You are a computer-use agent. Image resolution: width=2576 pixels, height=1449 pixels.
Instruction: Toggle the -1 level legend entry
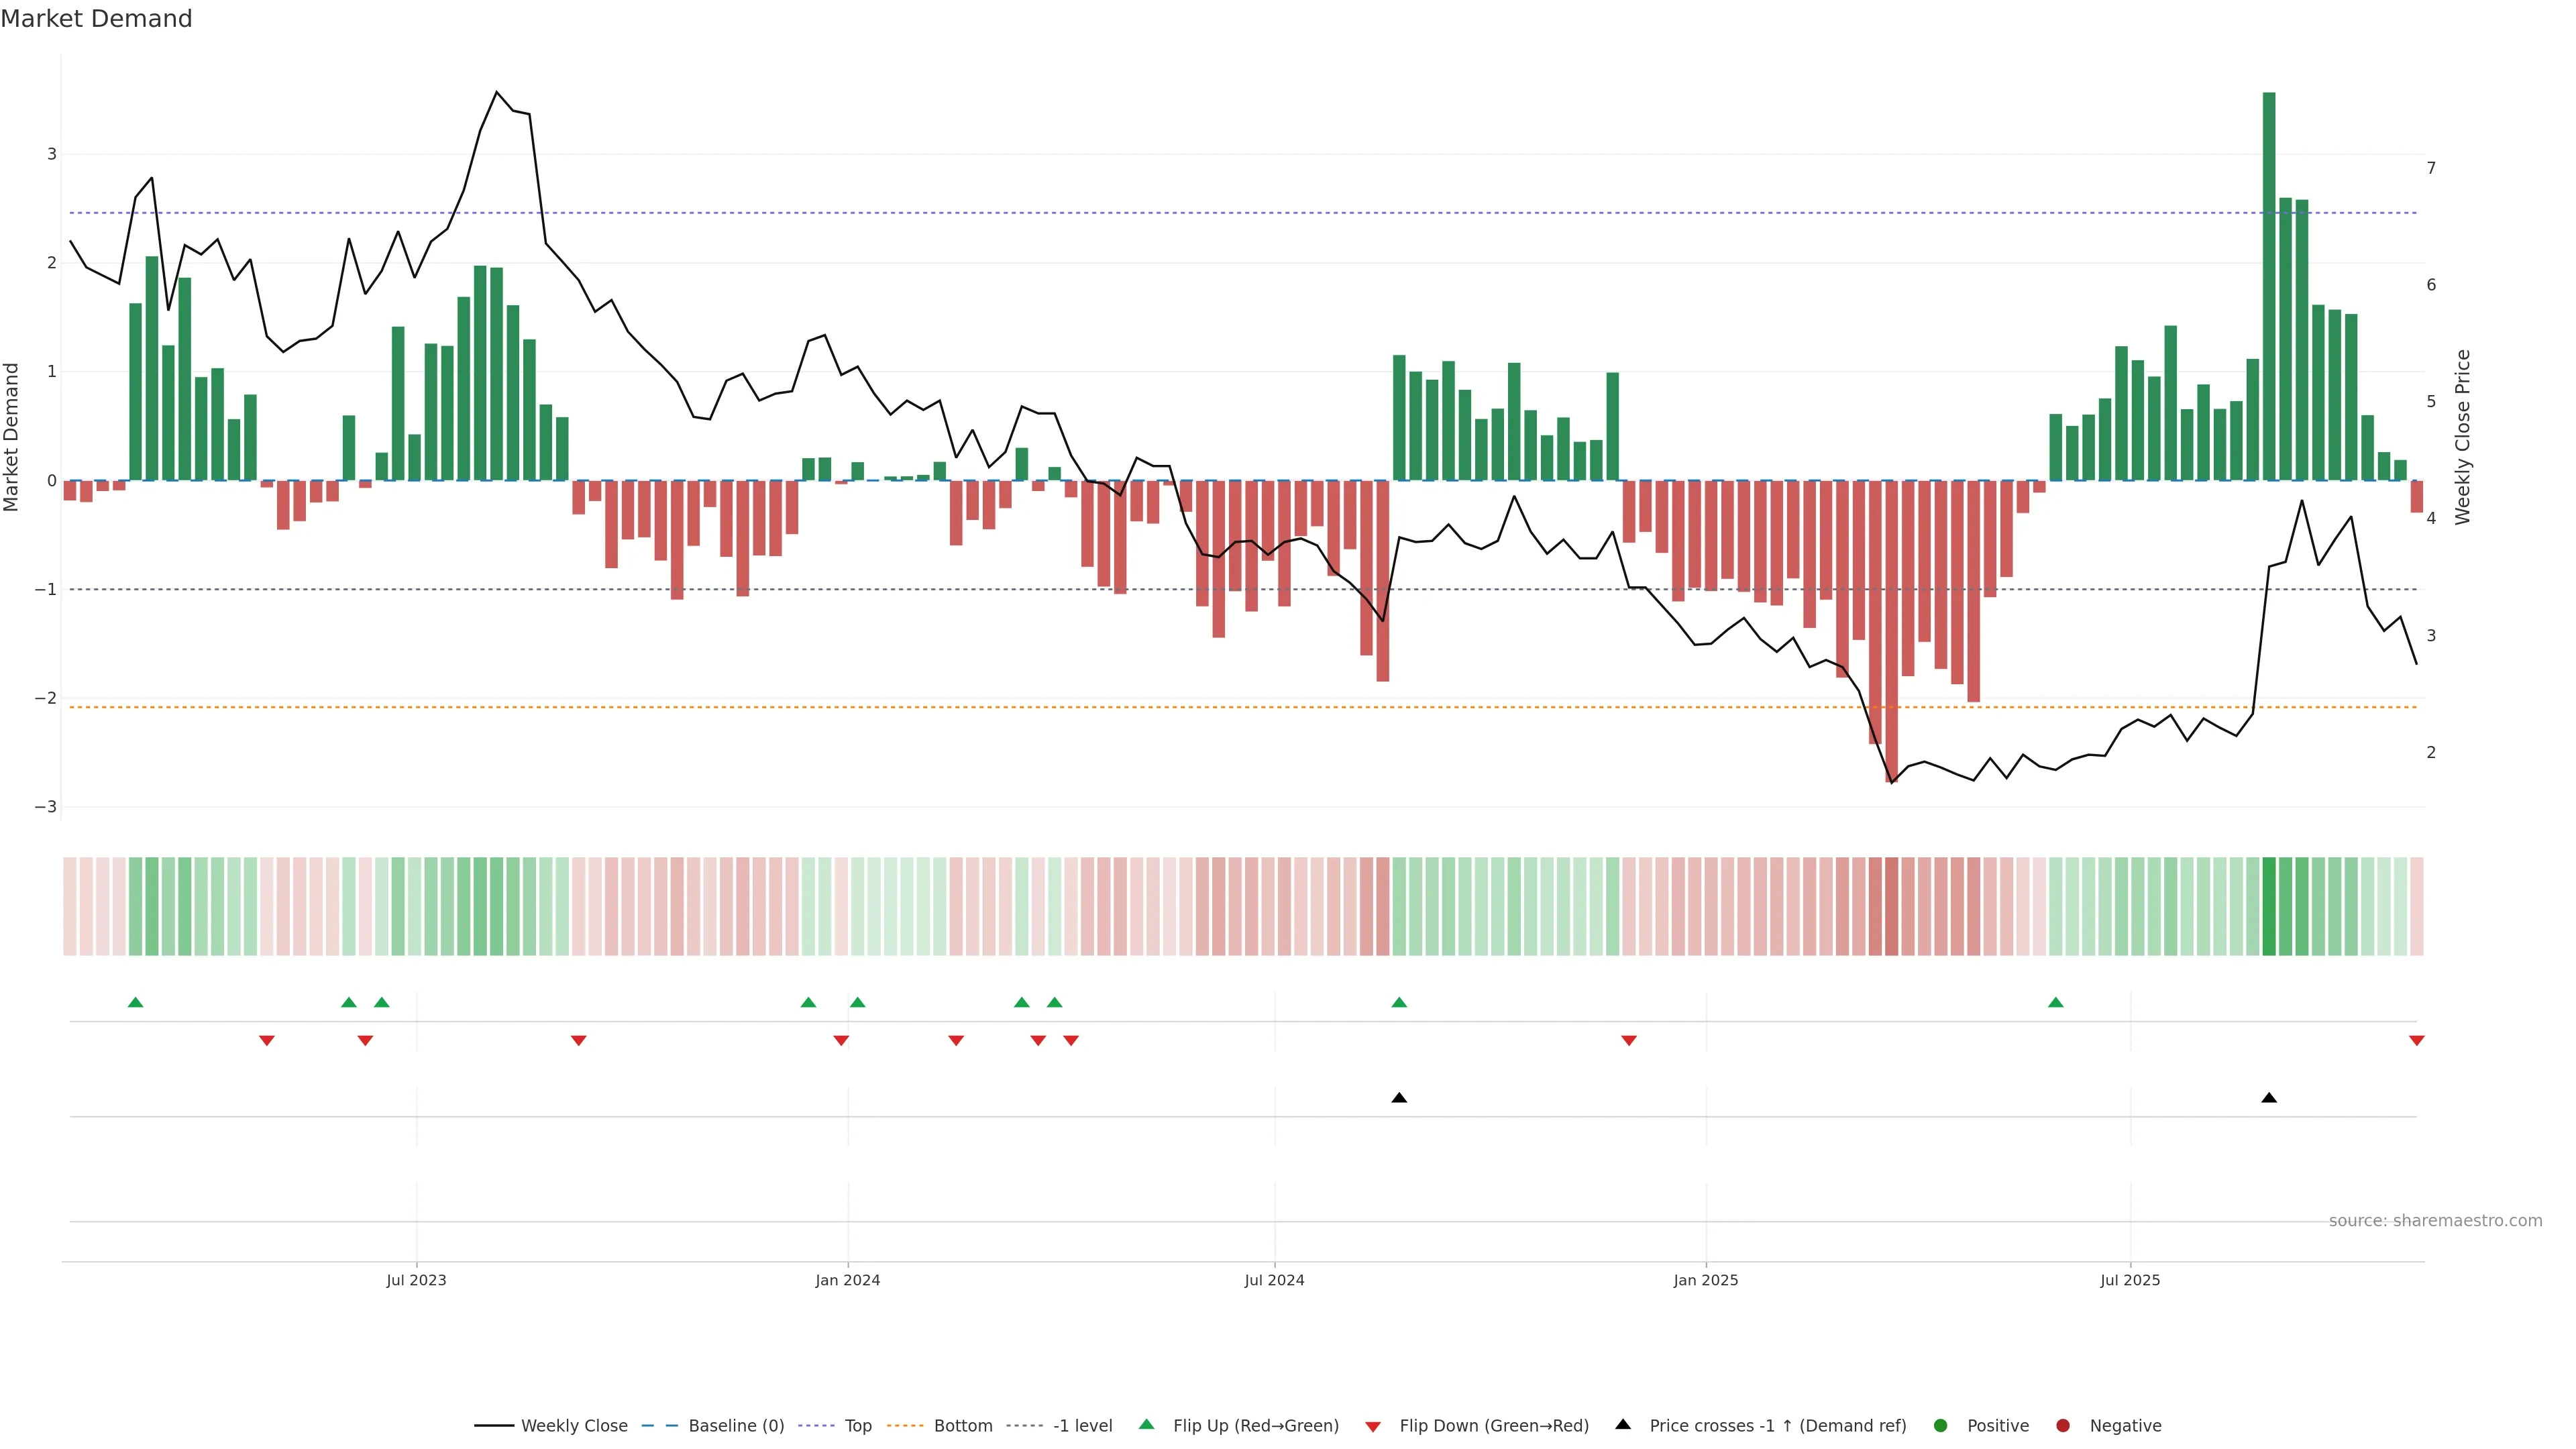[x=1082, y=1425]
